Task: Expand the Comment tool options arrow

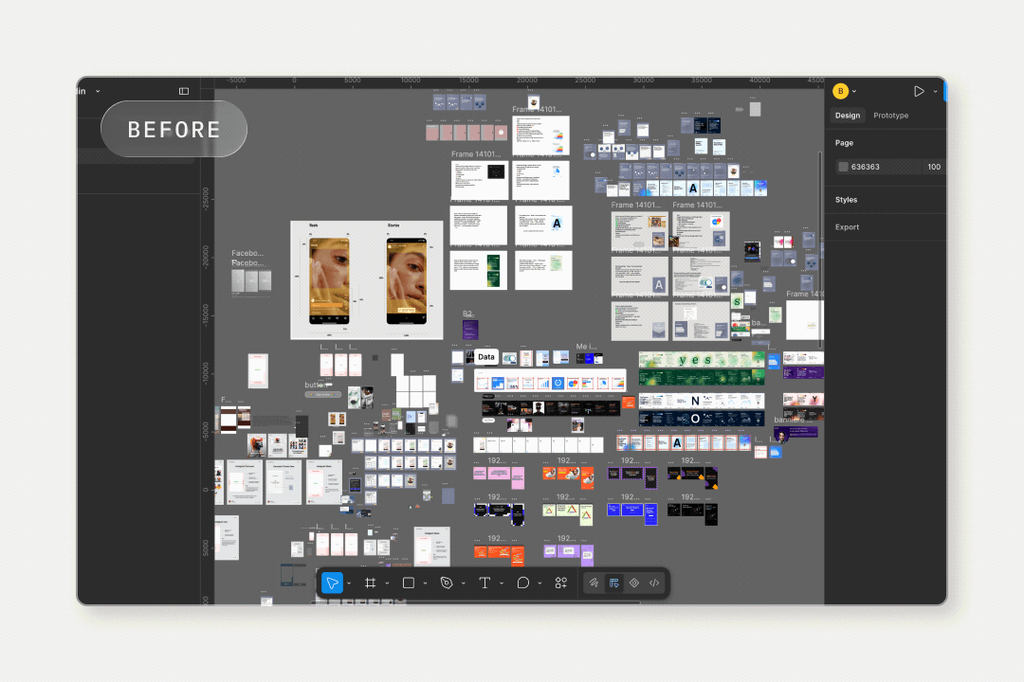Action: pos(540,583)
